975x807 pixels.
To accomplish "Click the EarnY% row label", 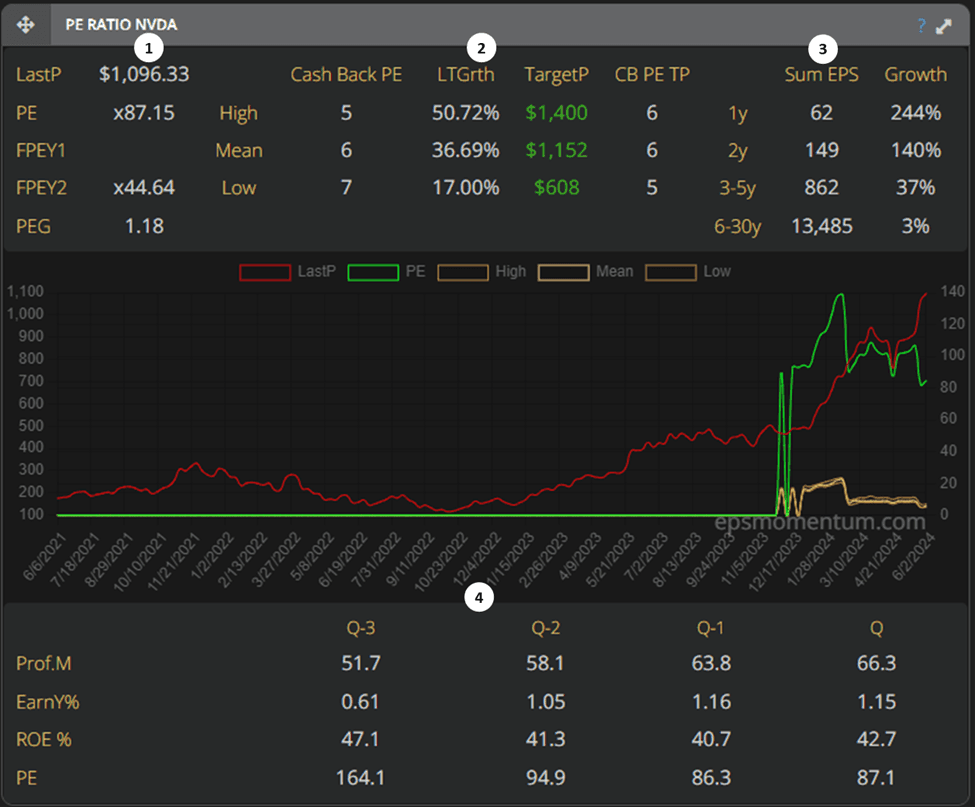I will tap(48, 702).
